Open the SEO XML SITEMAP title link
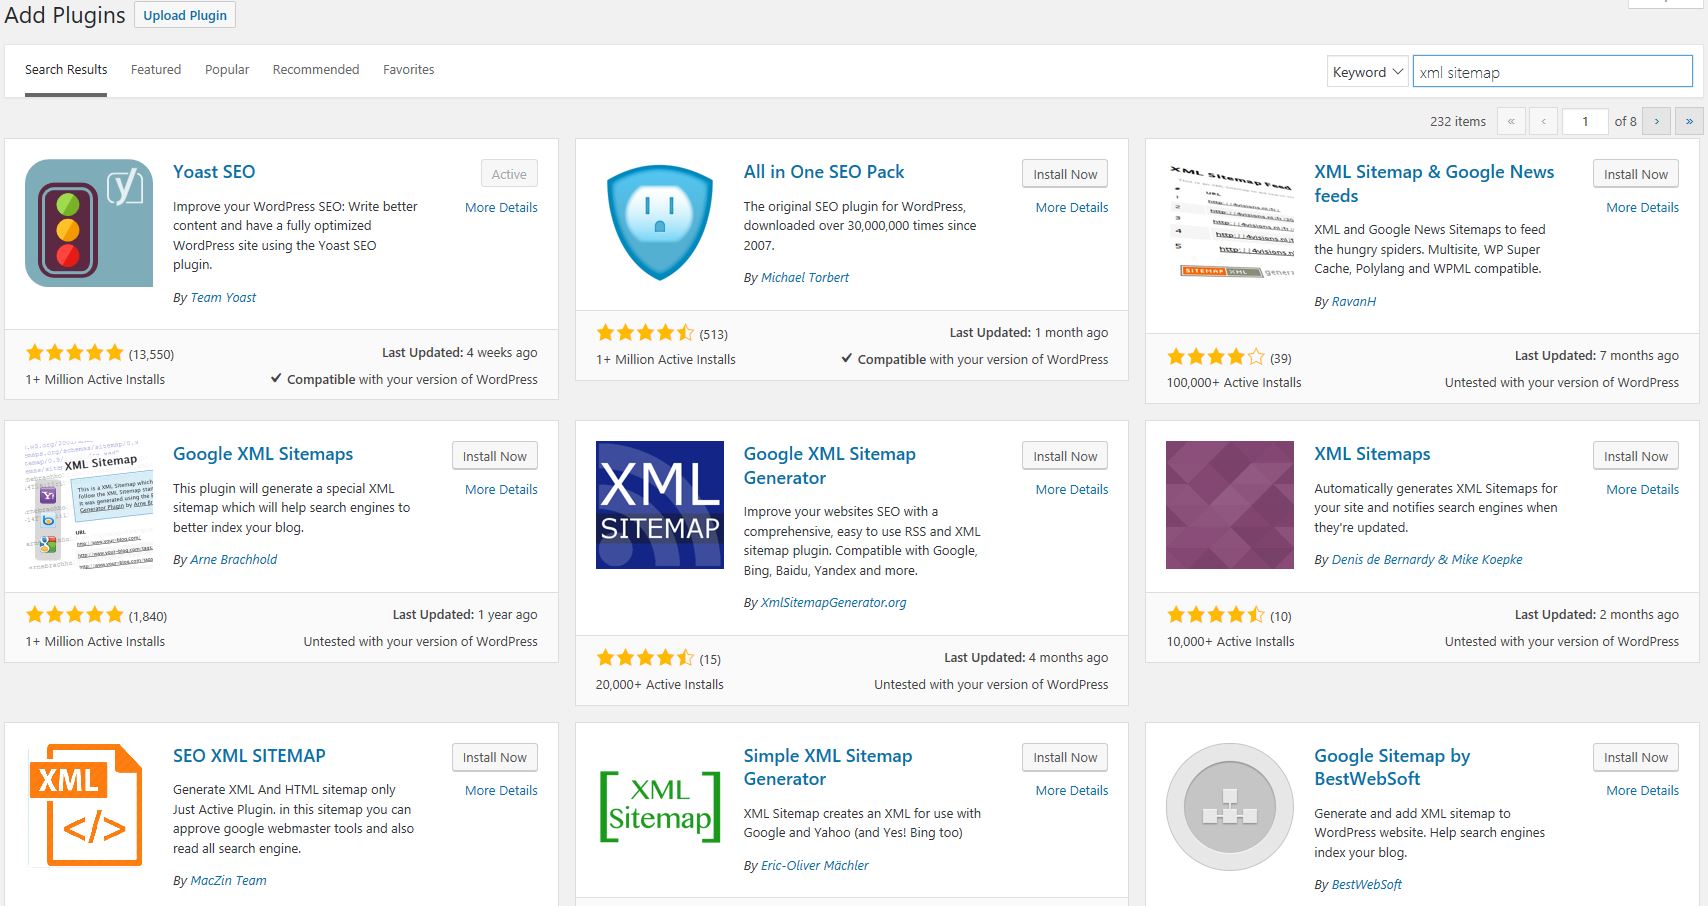Screen dimensions: 1708x906 249,756
